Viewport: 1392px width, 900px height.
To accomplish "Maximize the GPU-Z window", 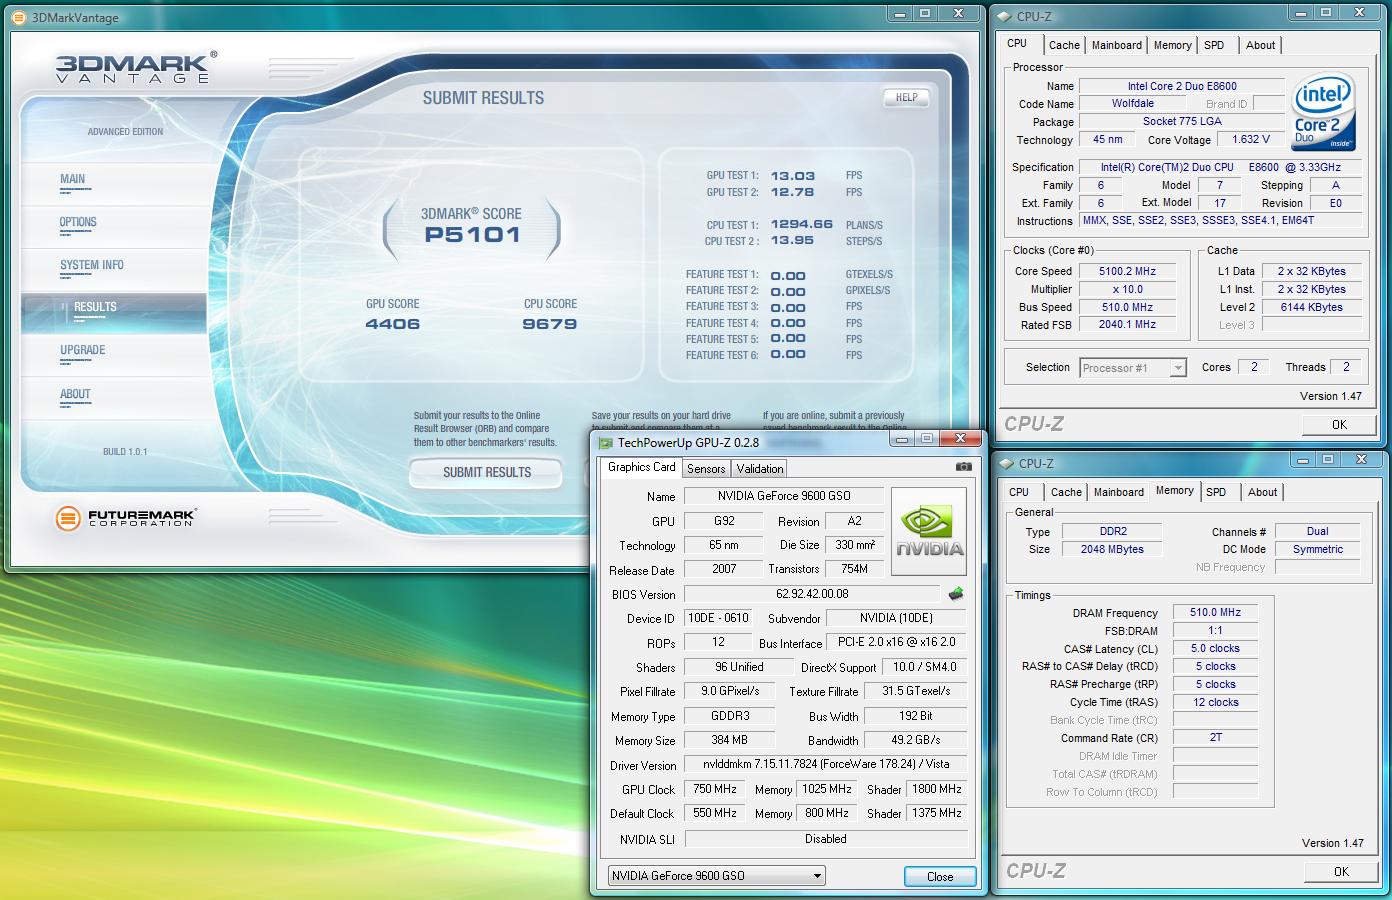I will tap(927, 438).
